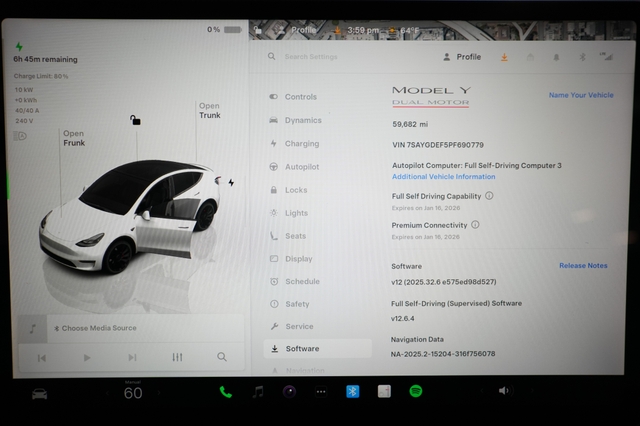Open Additional Vehicle Information link
The image size is (640, 426).
click(444, 177)
